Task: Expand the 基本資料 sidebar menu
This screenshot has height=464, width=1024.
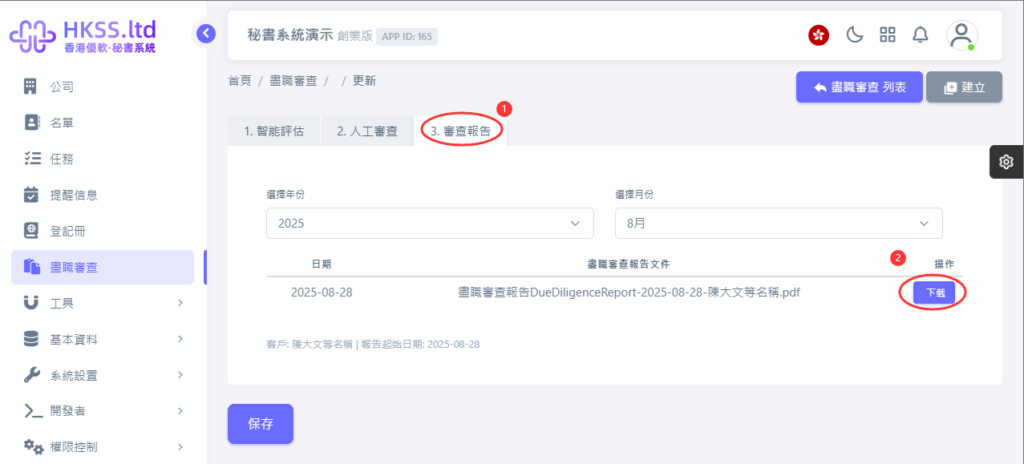Action: 100,339
